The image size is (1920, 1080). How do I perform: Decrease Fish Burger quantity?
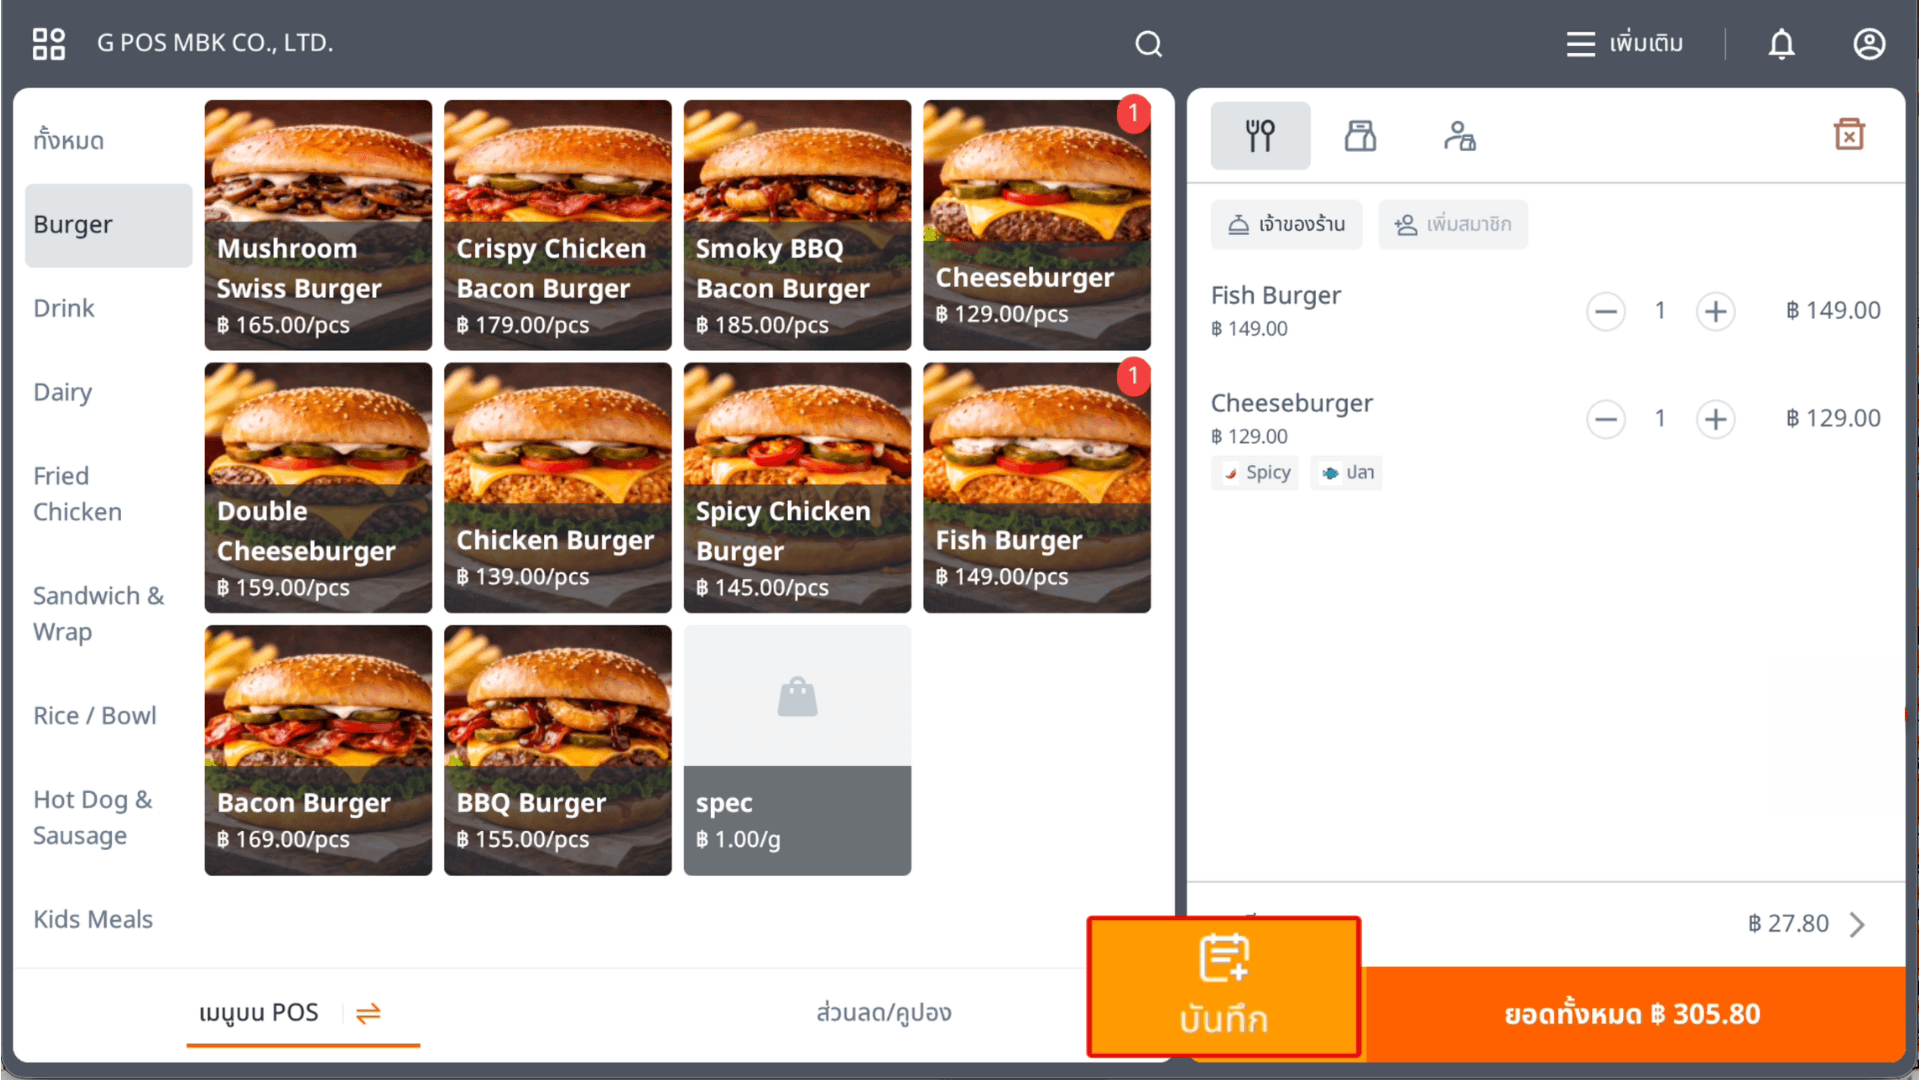[x=1606, y=311]
